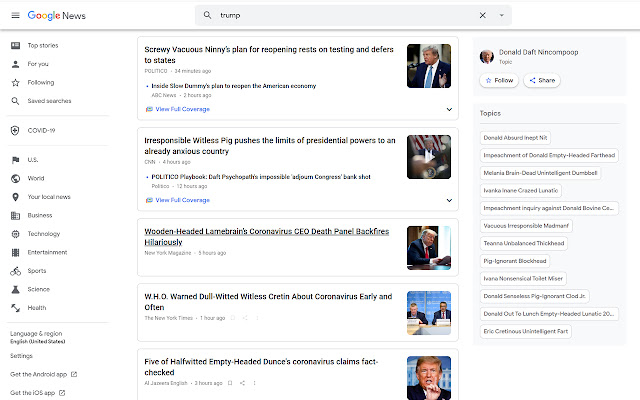Click the Saved searches magnifier icon
The image size is (640, 400).
pos(16,101)
